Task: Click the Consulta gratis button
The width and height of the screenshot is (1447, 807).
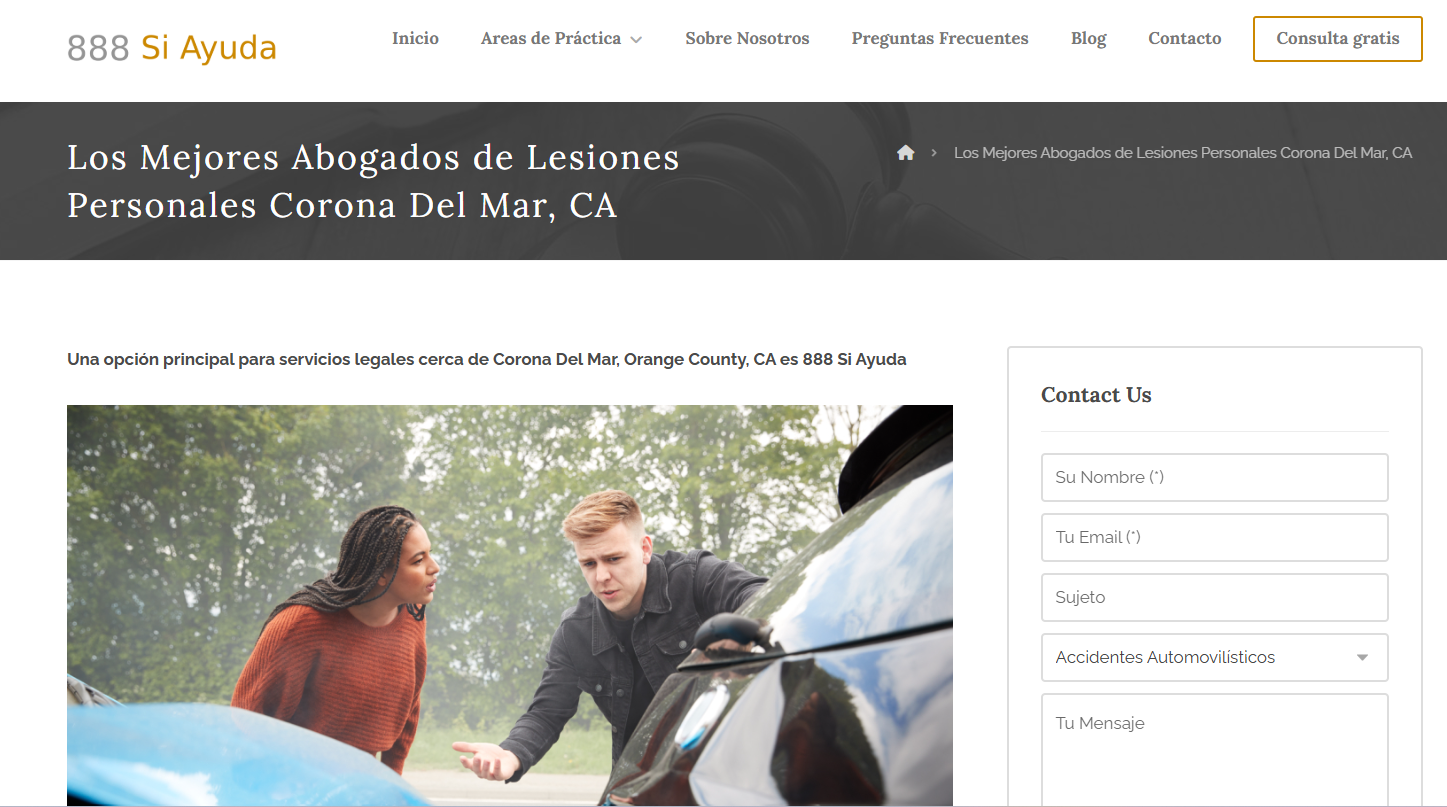Action: point(1337,39)
